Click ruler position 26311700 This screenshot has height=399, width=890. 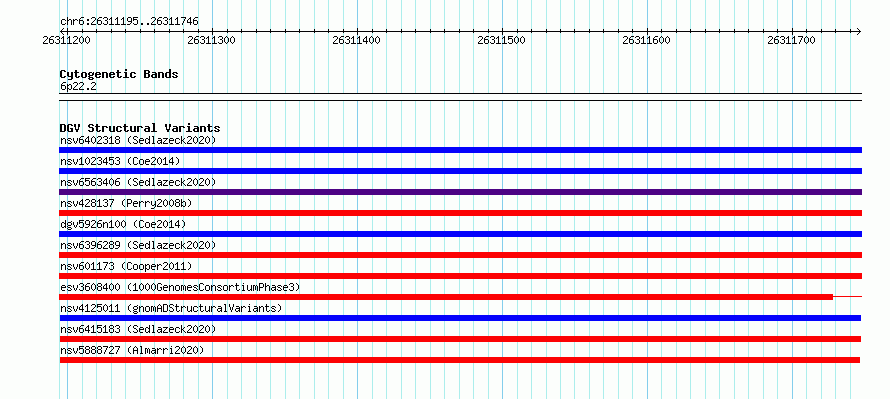pyautogui.click(x=791, y=40)
